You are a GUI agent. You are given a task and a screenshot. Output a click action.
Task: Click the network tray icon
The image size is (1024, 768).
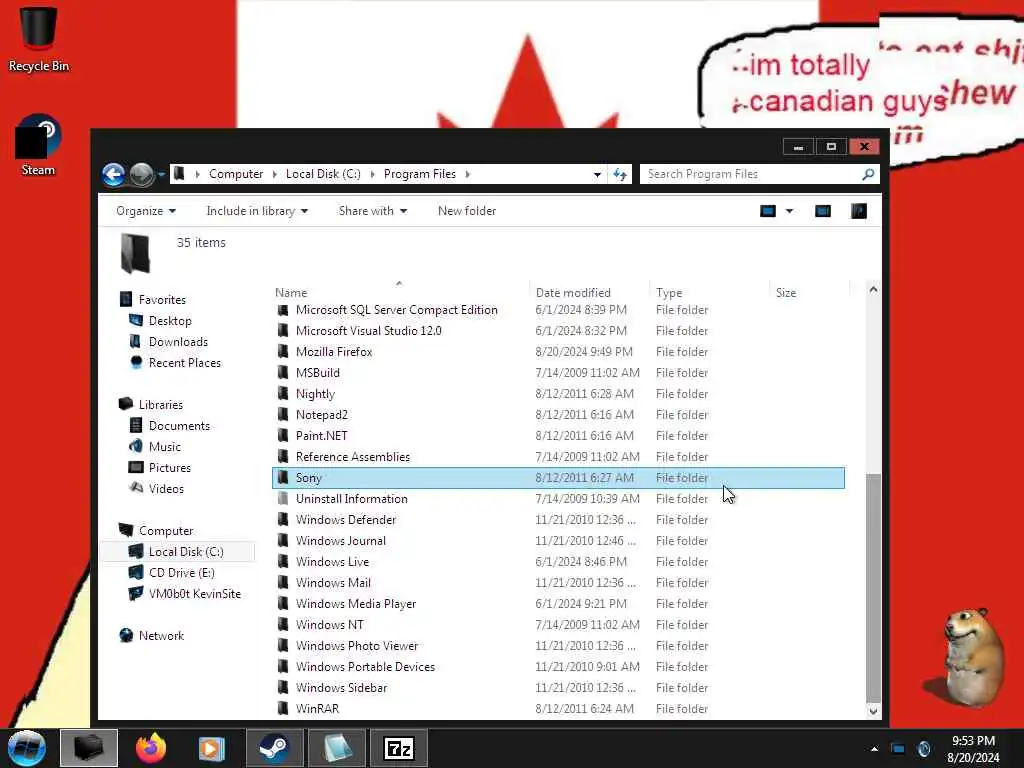click(898, 749)
